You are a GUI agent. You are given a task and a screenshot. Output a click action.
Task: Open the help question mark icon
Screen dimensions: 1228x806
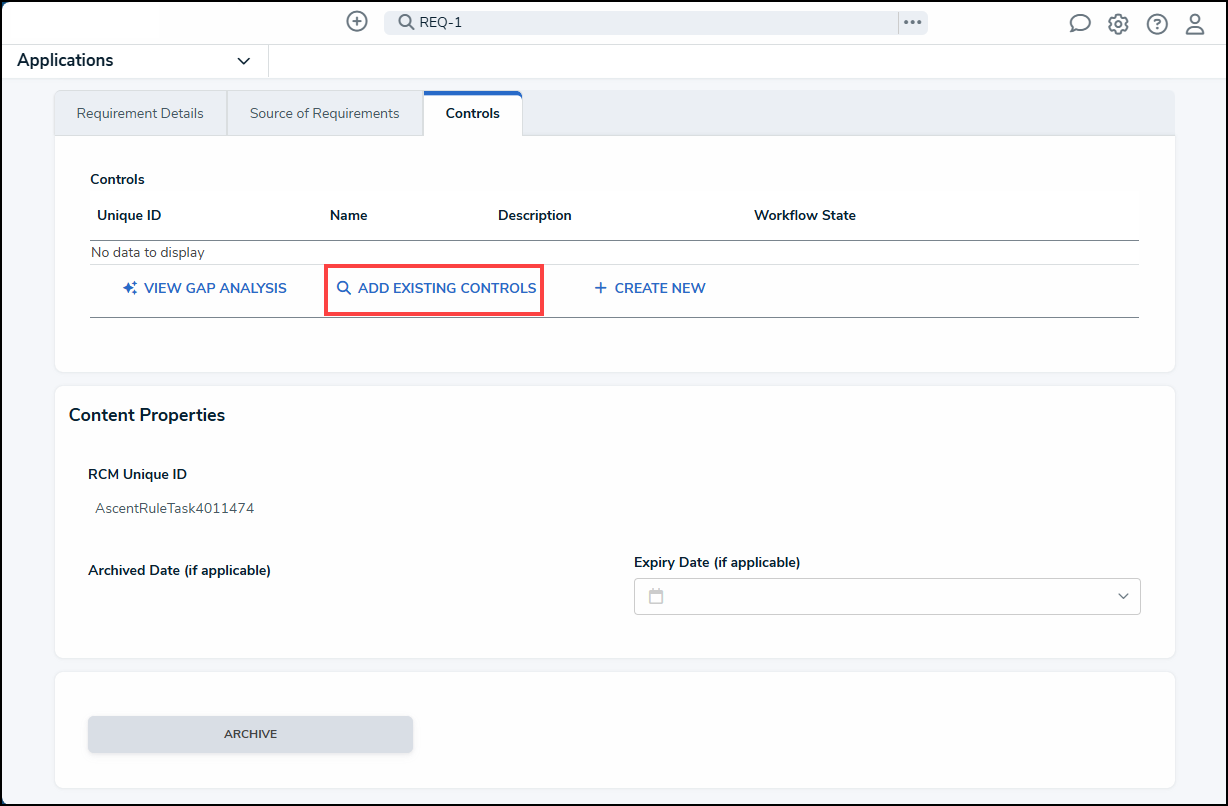1157,24
